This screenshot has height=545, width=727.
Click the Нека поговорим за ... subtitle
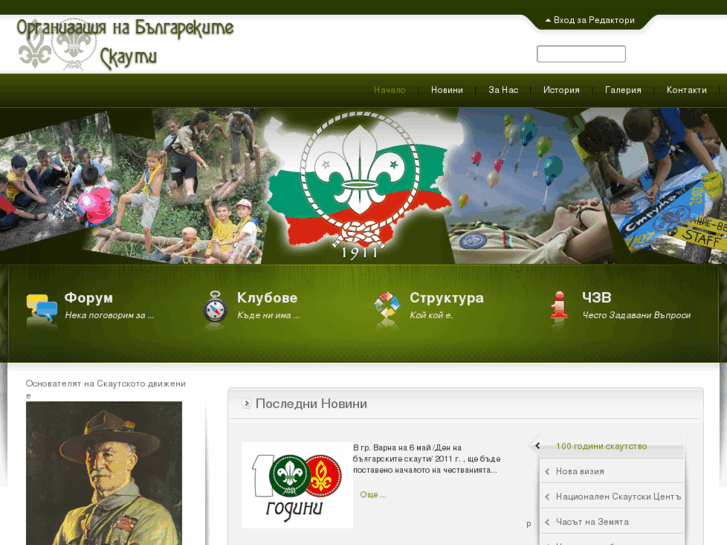(x=109, y=315)
